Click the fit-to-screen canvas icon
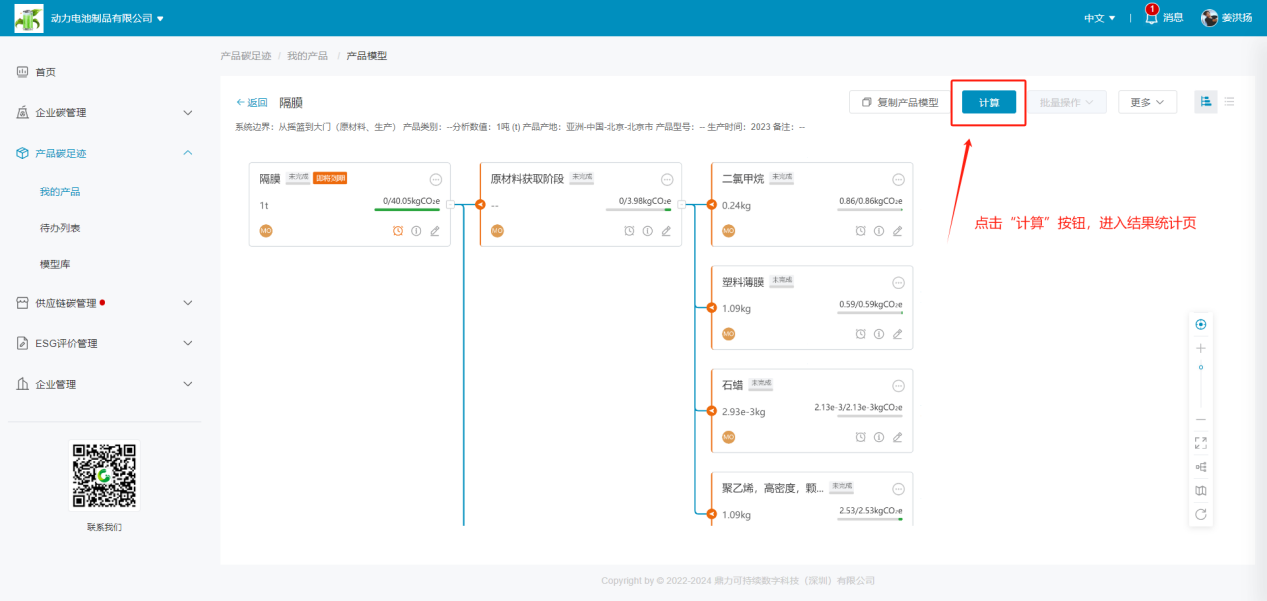The height and width of the screenshot is (601, 1267). [1201, 443]
